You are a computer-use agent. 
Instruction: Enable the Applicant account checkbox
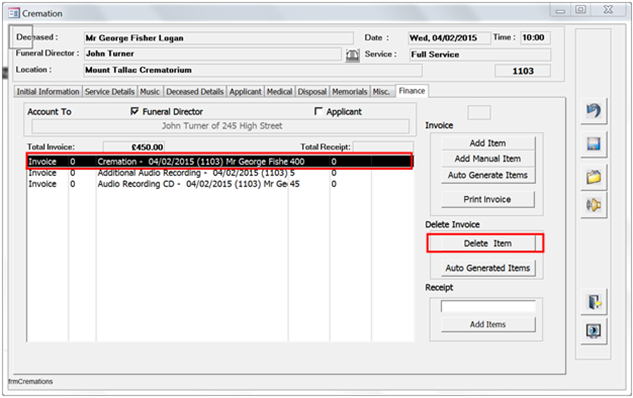click(x=318, y=111)
